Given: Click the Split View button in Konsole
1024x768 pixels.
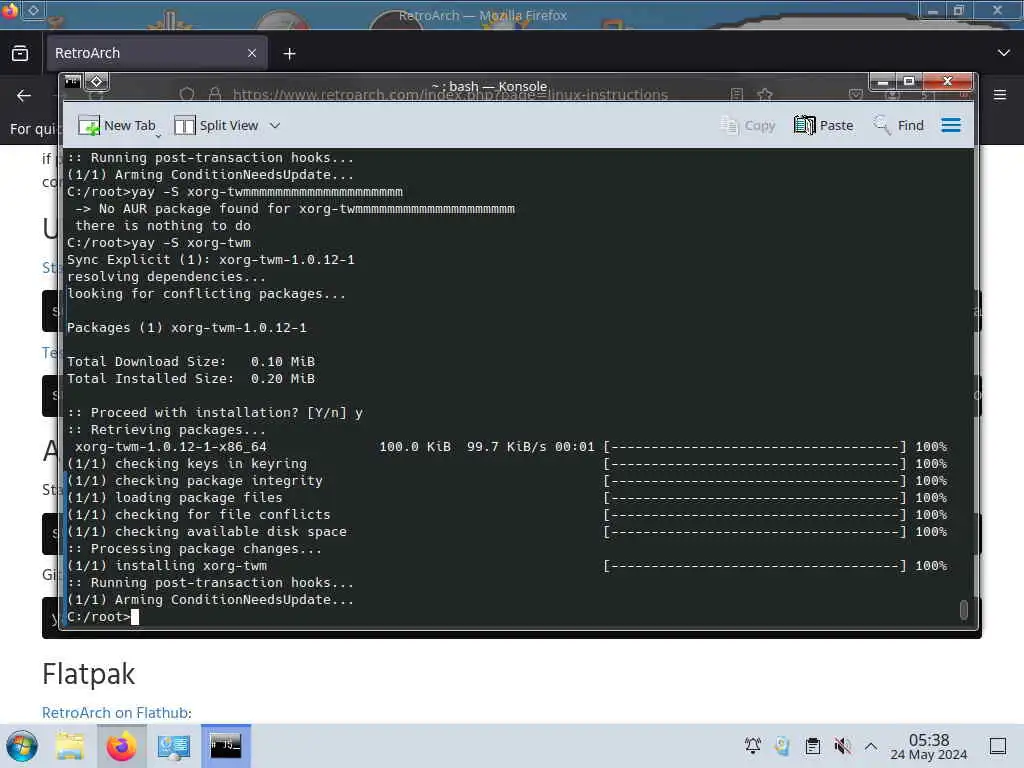Looking at the screenshot, I should [x=217, y=125].
